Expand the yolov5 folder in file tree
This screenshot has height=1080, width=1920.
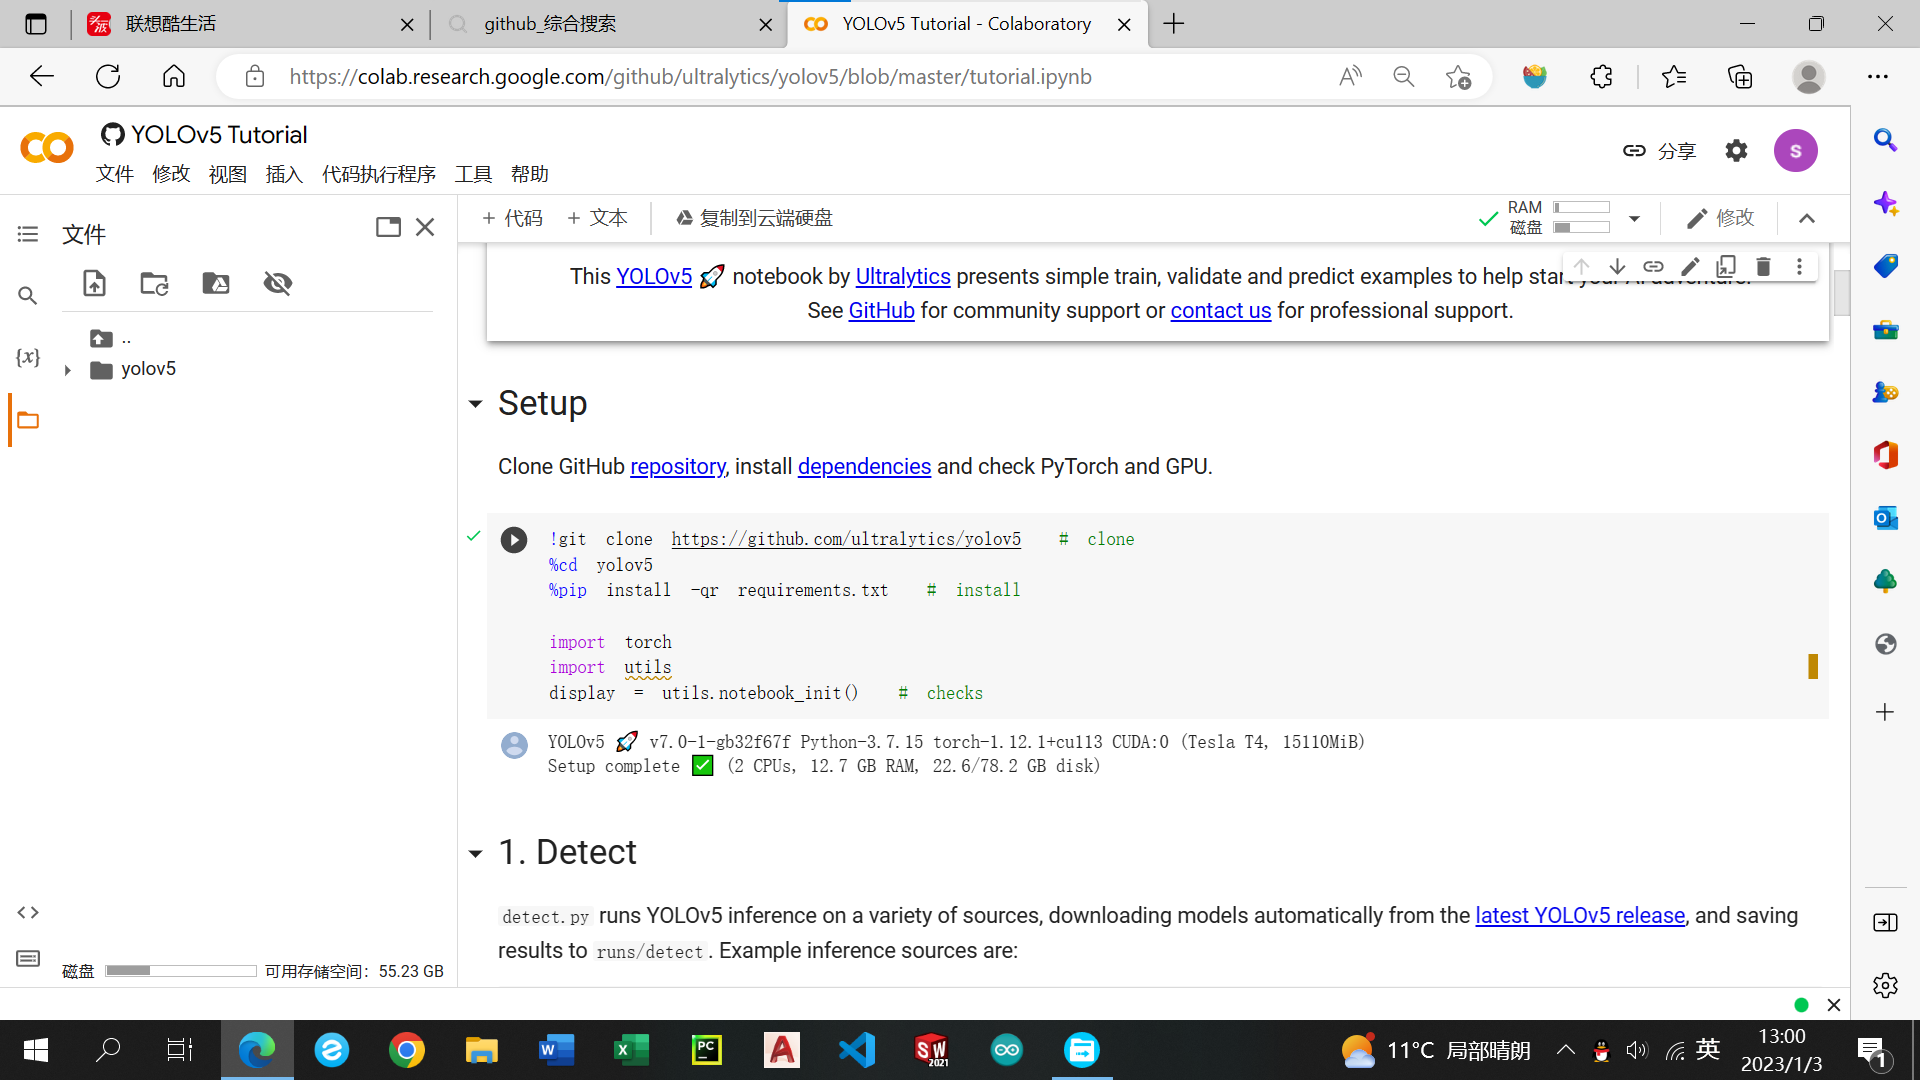[67, 370]
